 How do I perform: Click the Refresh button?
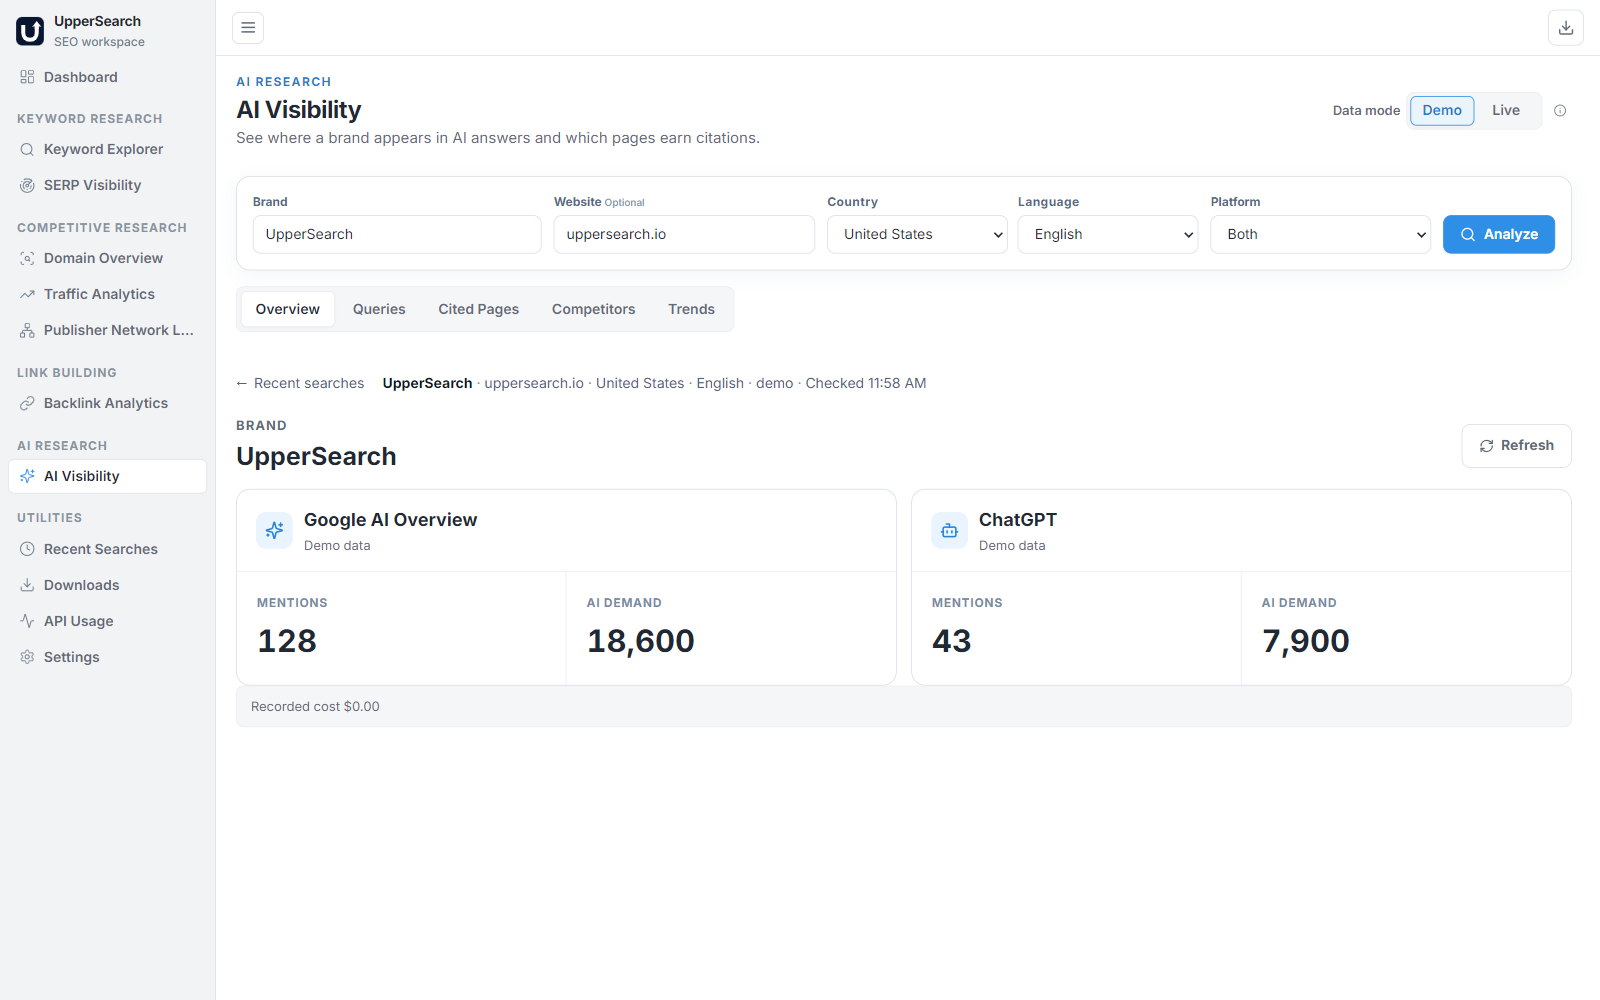pos(1516,446)
